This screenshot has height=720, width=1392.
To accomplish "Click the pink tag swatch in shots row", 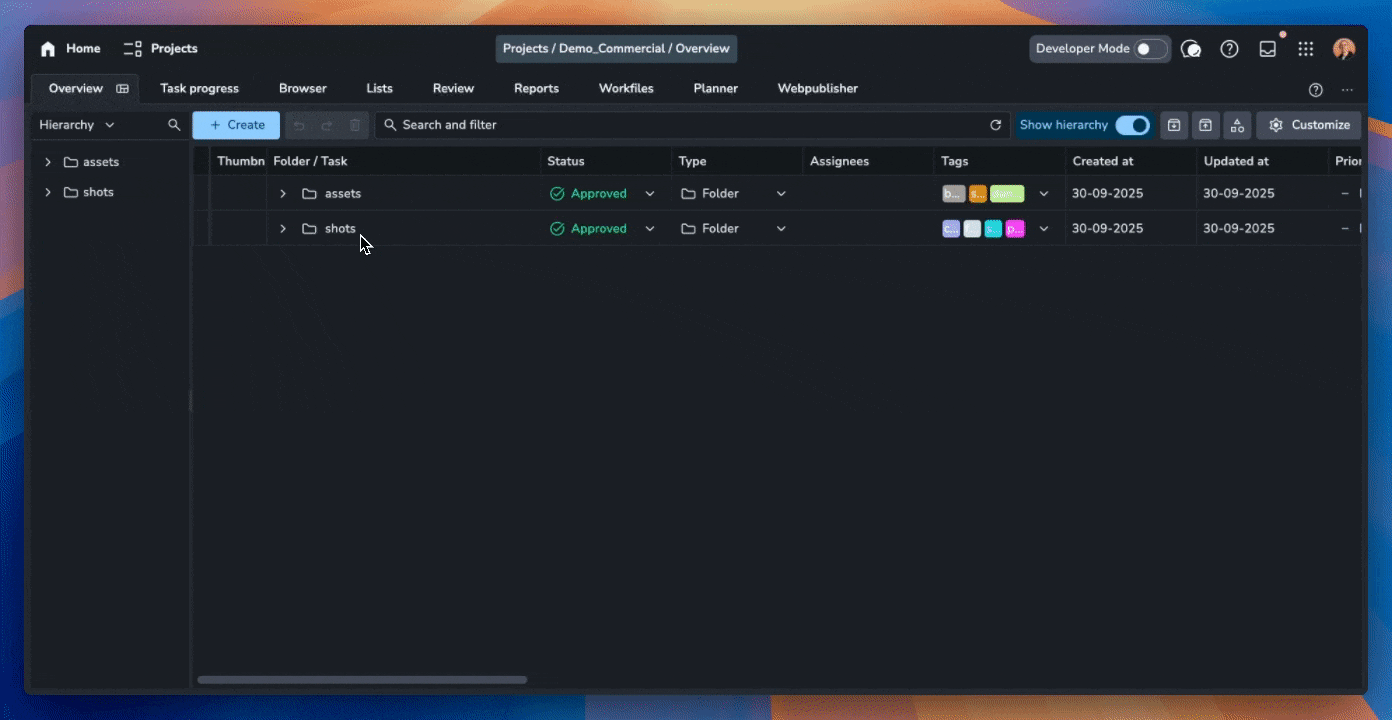I will pyautogui.click(x=1014, y=229).
